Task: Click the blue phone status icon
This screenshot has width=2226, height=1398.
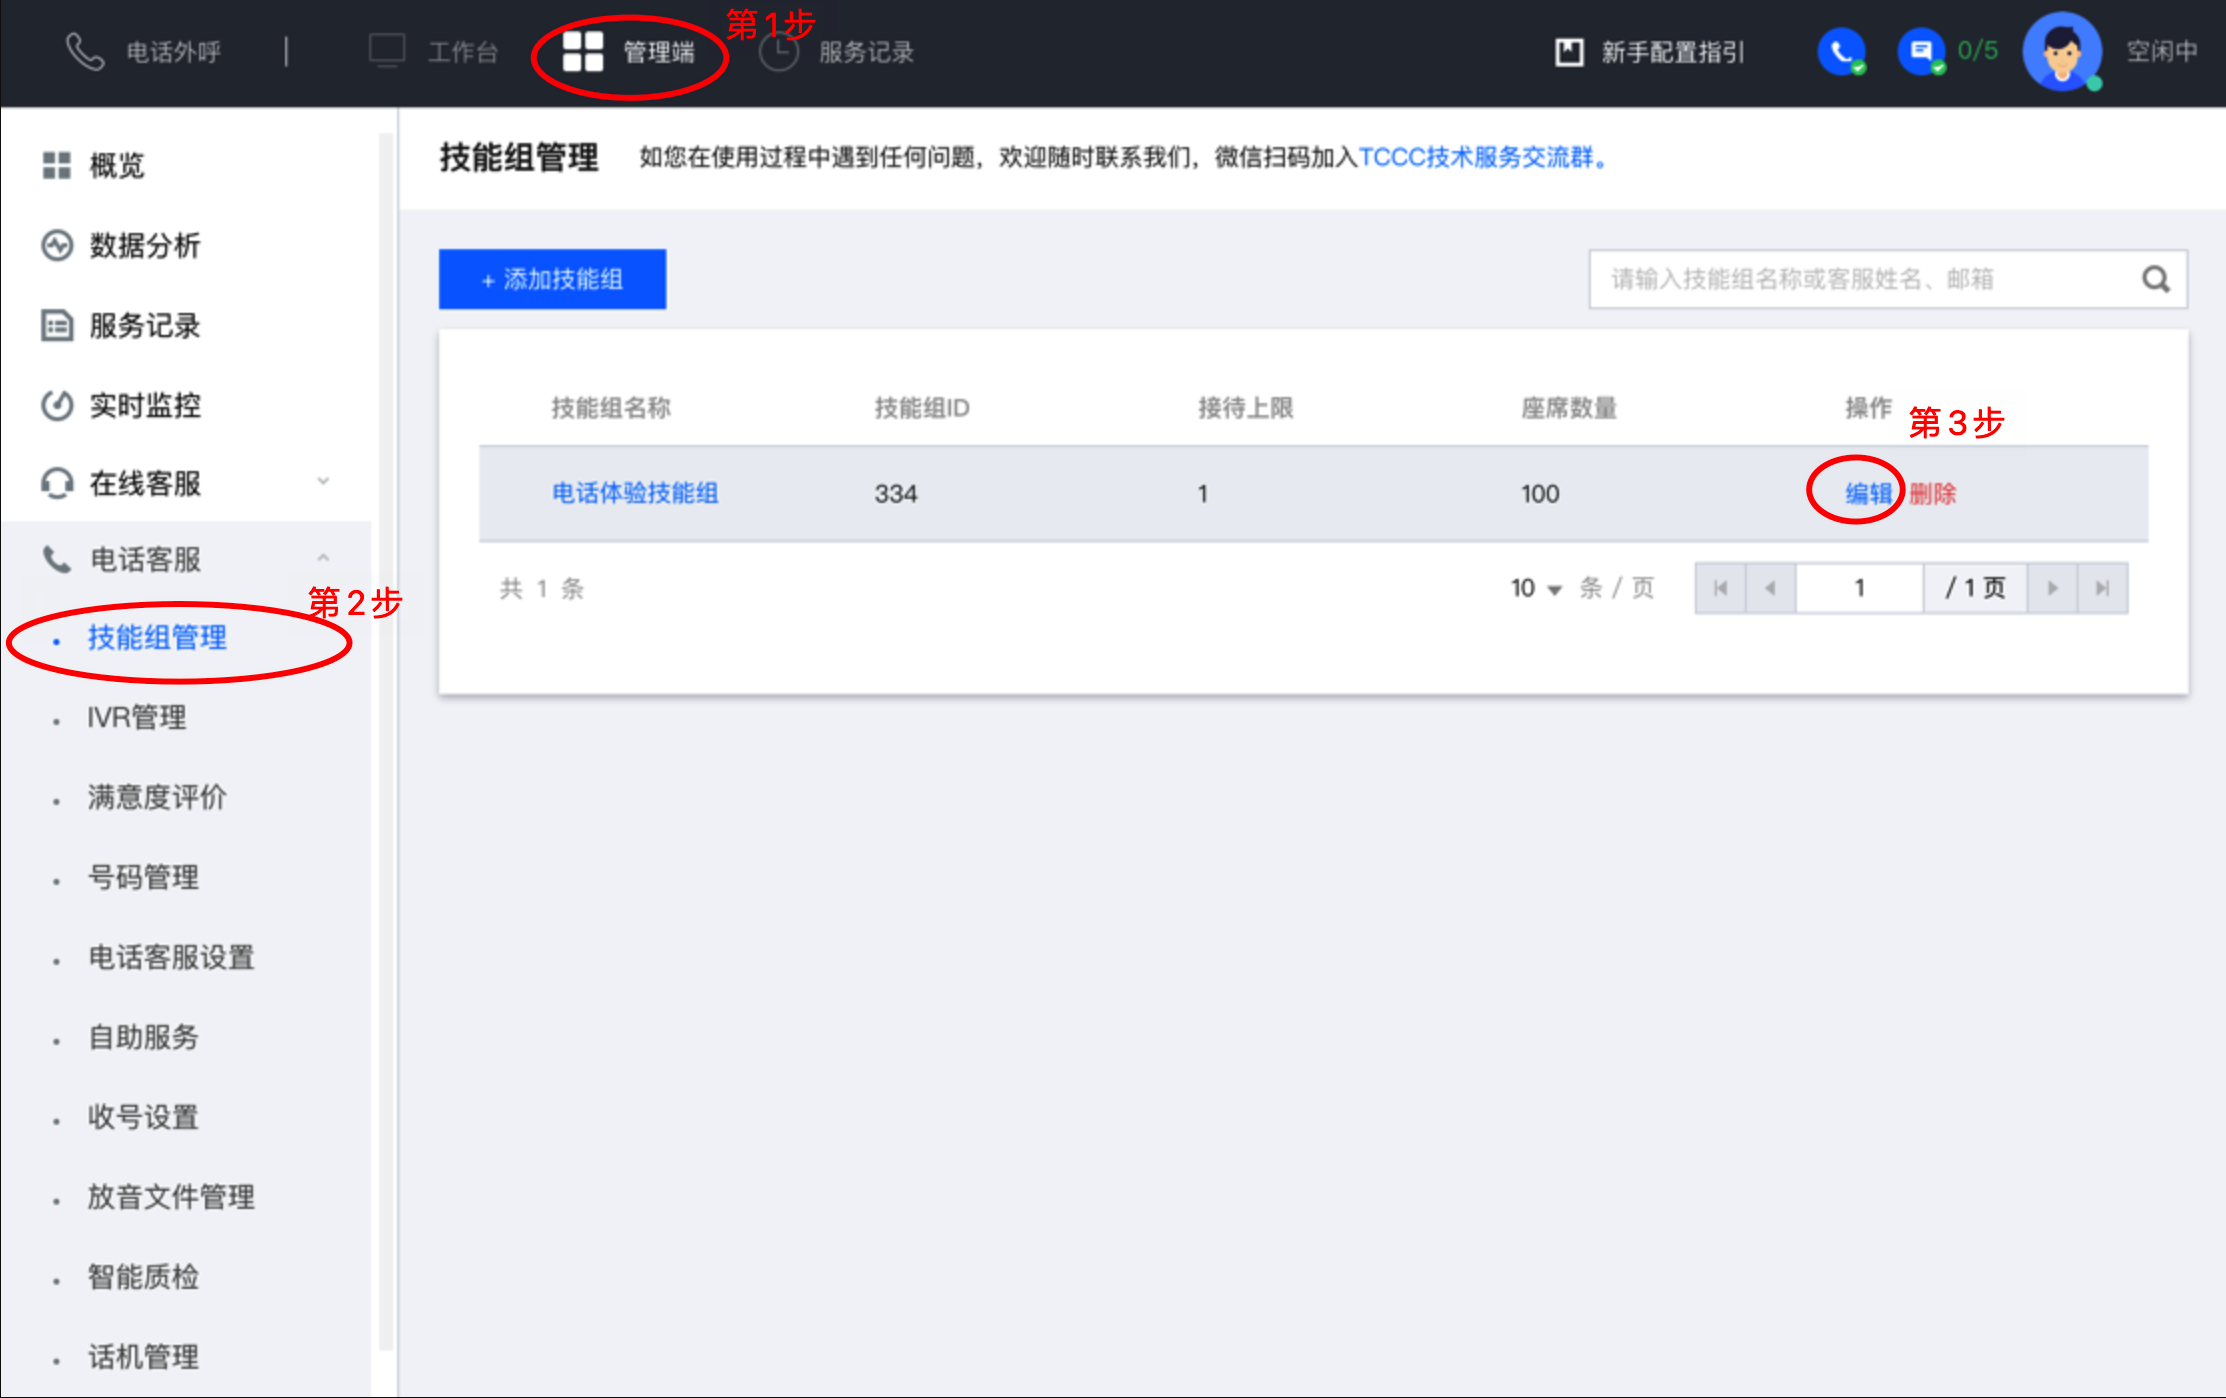Action: point(1840,52)
